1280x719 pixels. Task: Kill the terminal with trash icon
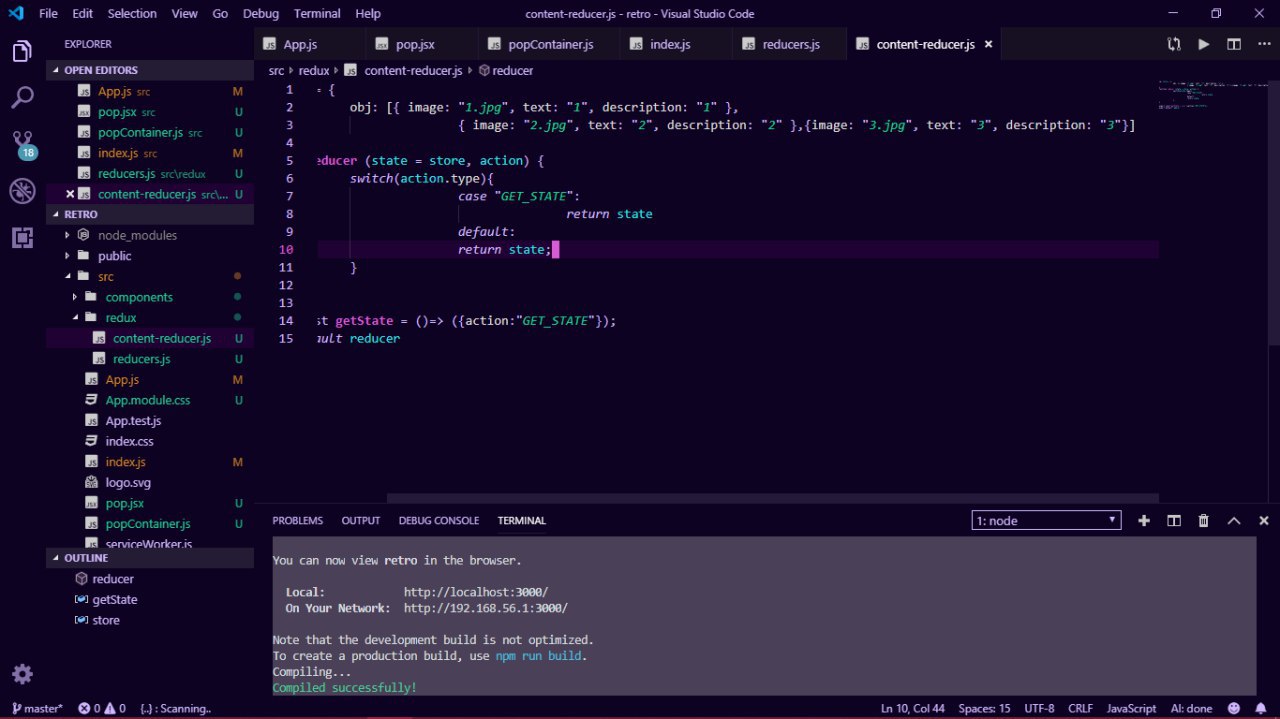point(1203,520)
